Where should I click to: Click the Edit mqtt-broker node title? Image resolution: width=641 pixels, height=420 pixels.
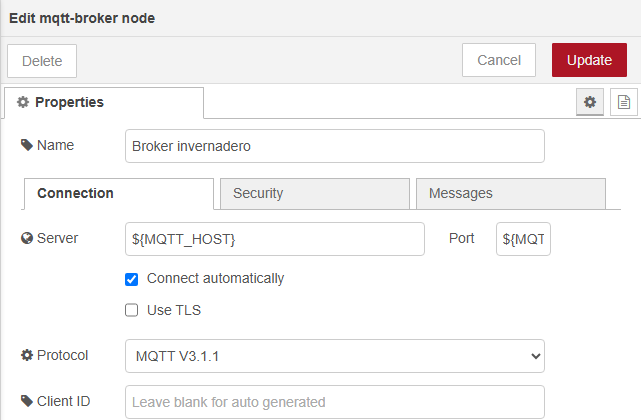pos(82,18)
